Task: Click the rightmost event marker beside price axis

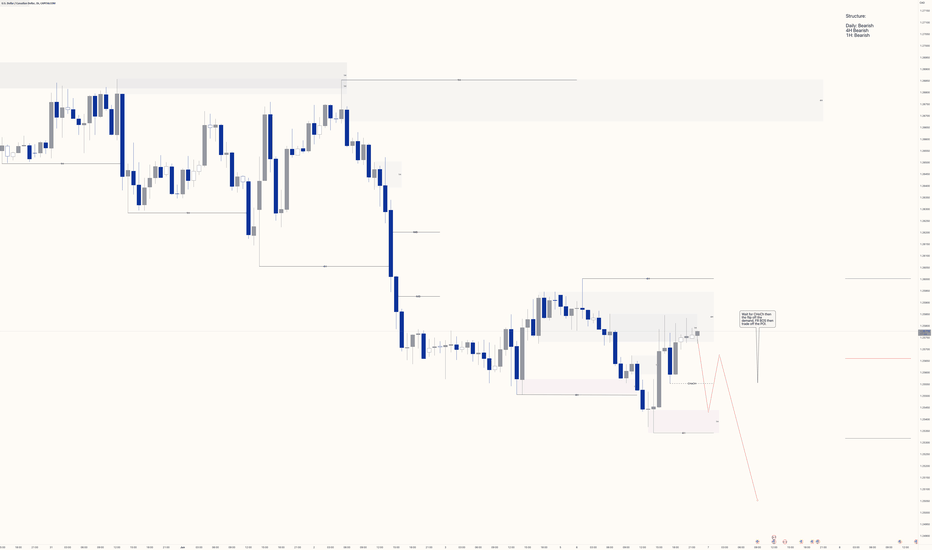Action: click(x=916, y=542)
